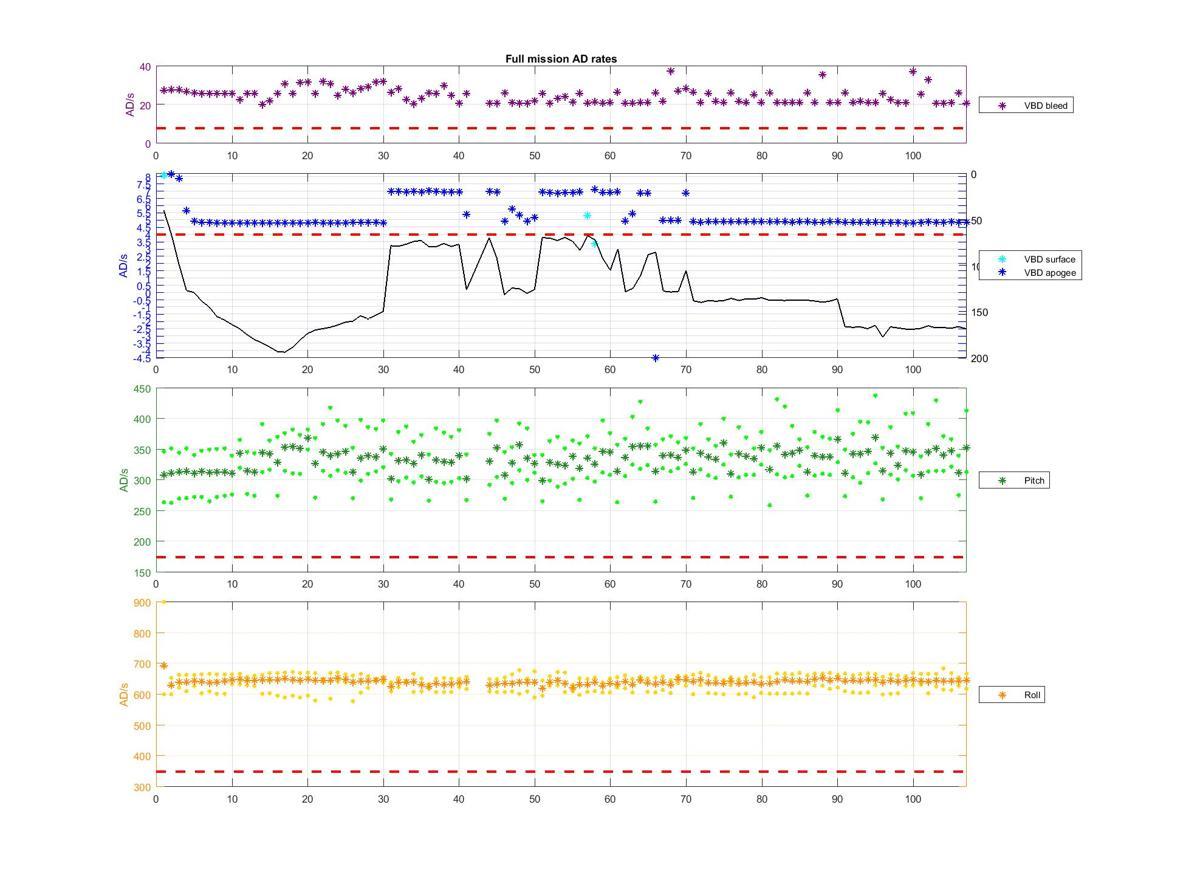The width and height of the screenshot is (1200, 885).
Task: Select the 'Pitch' legend label
Action: pyautogui.click(x=1034, y=481)
